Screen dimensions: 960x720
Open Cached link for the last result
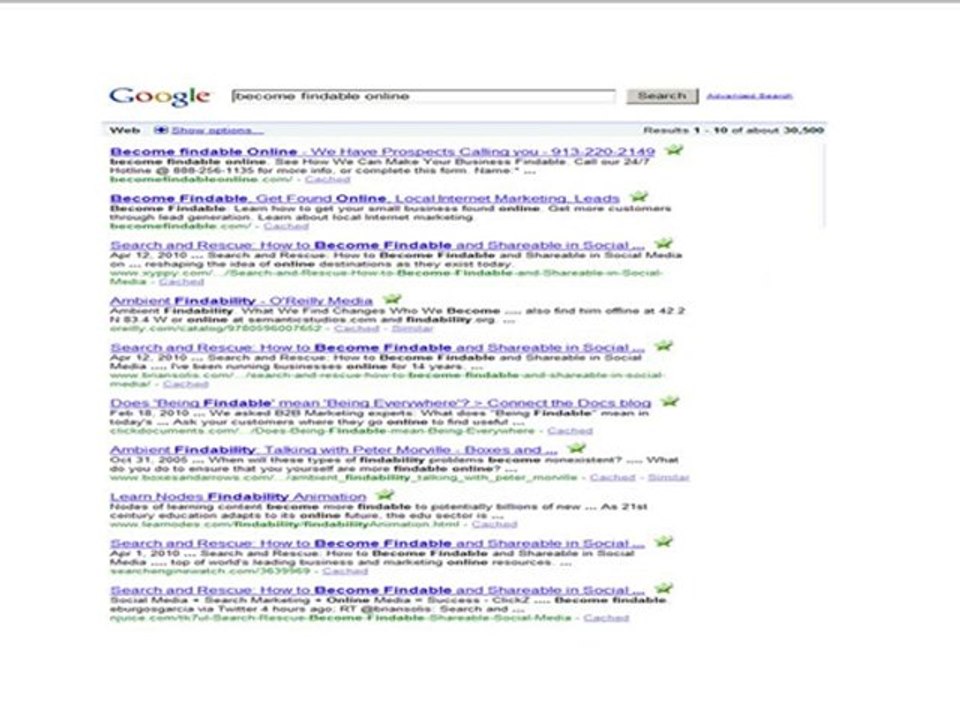coord(606,618)
